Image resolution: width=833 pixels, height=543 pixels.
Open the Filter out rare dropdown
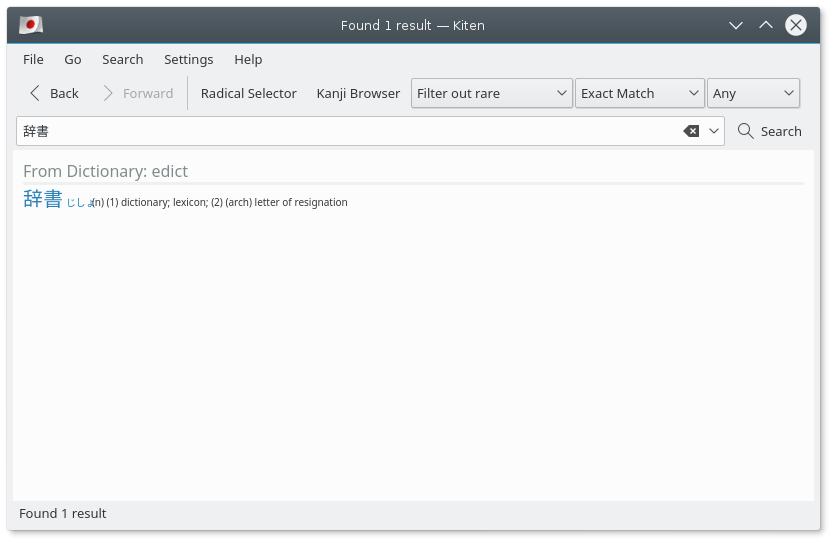[x=492, y=94]
